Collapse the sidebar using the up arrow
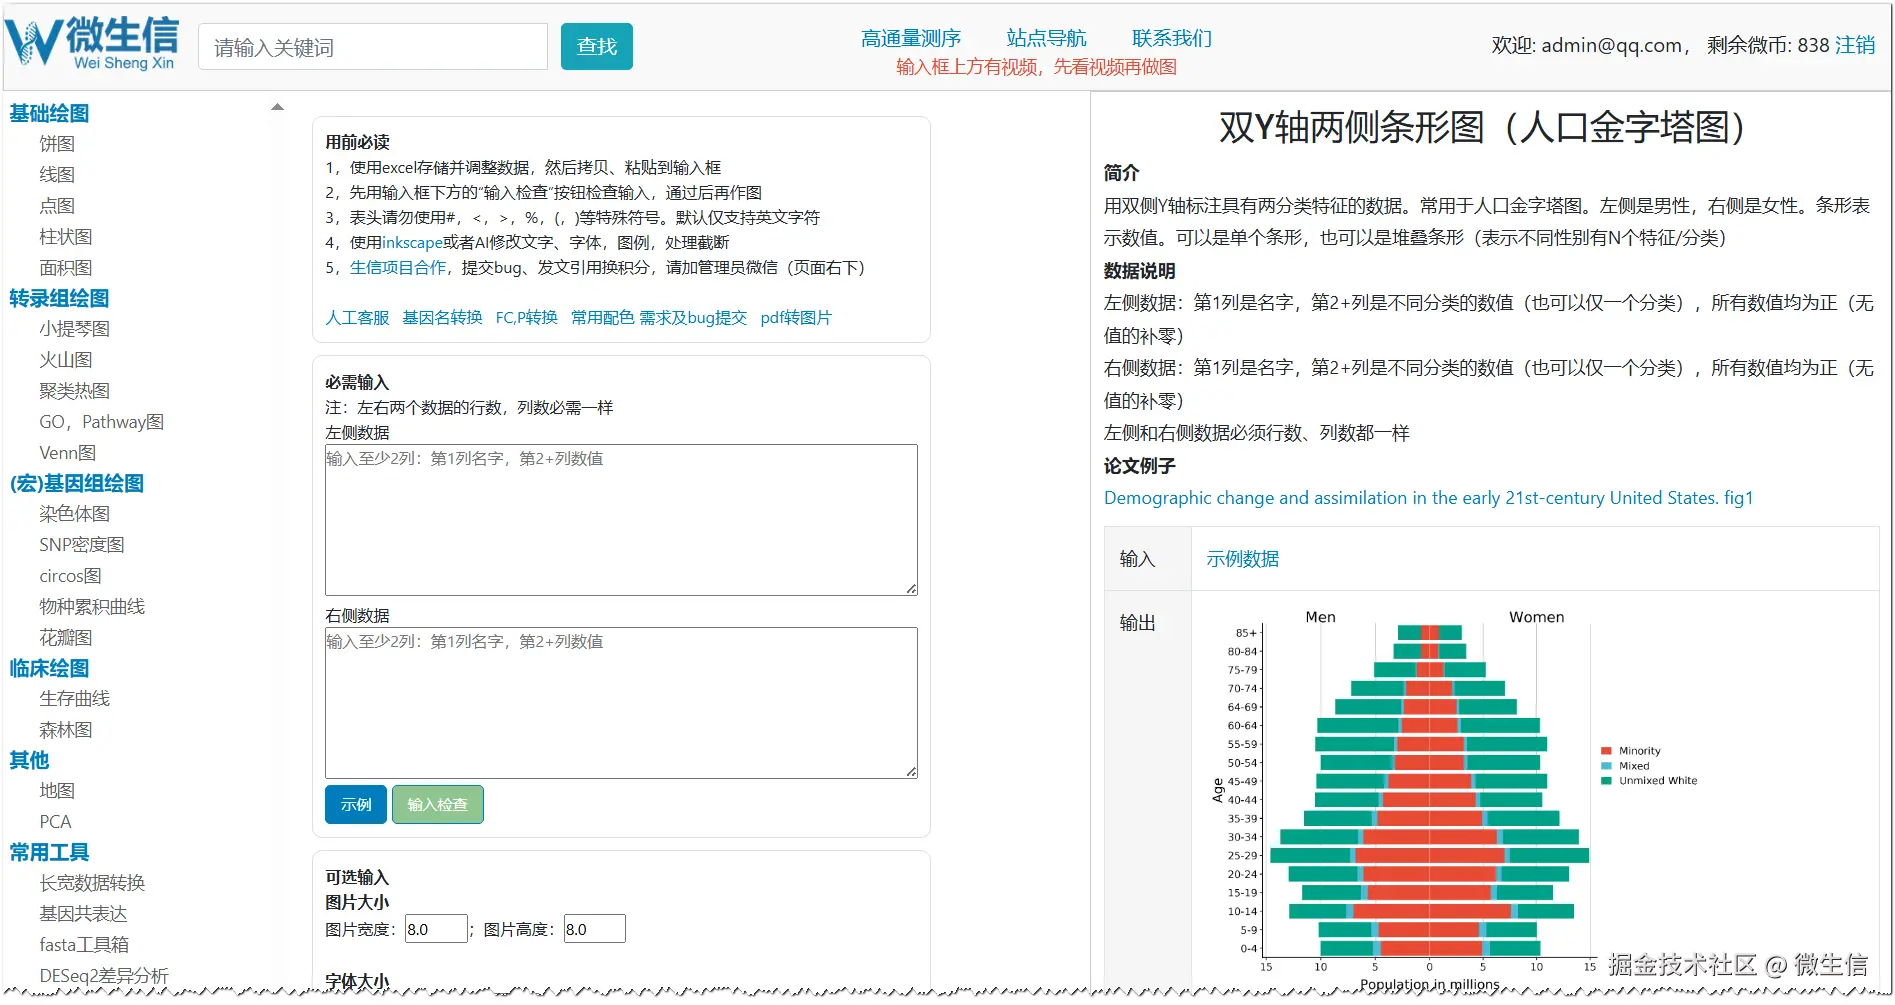 (278, 107)
